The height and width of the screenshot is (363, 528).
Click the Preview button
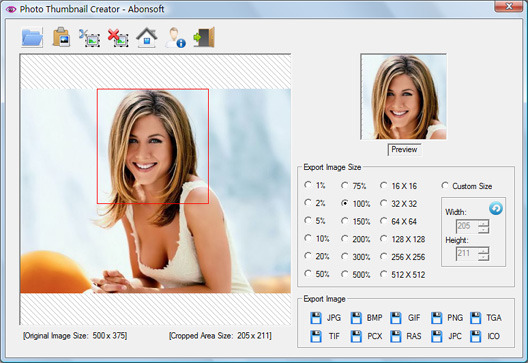404,150
